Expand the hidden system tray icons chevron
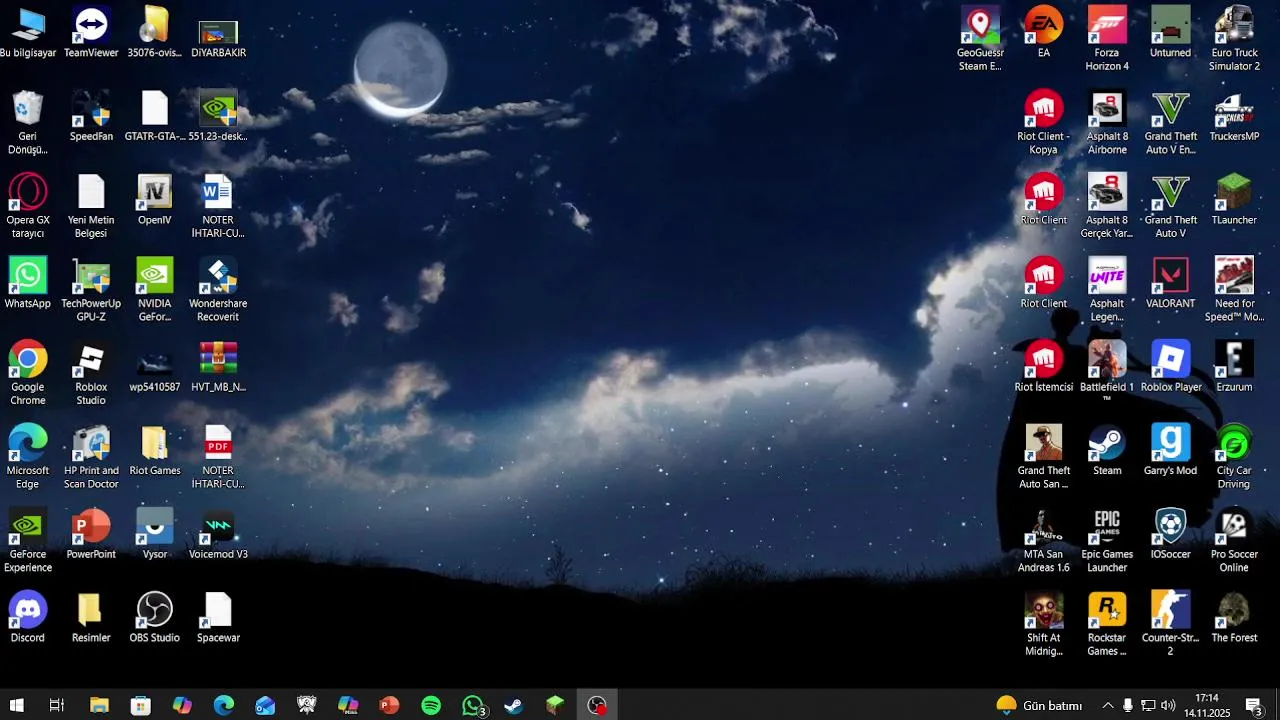 1107,706
